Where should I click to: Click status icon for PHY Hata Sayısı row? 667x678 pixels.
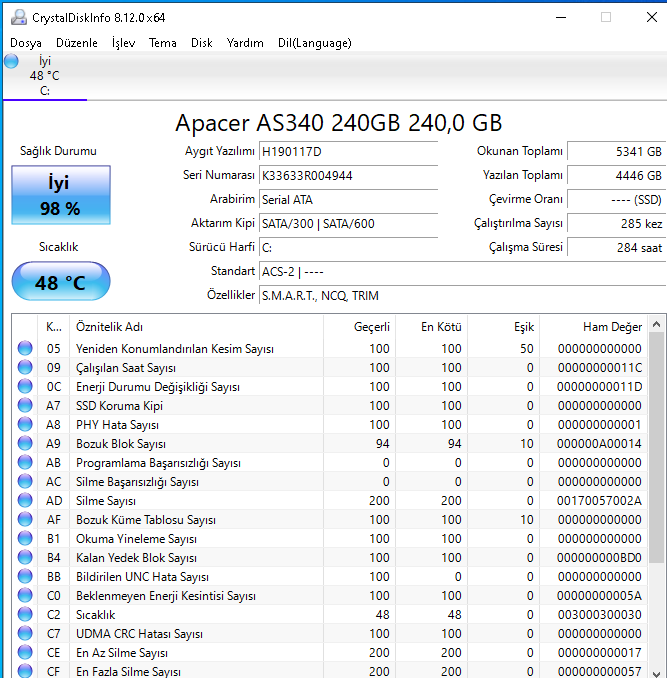[25, 425]
